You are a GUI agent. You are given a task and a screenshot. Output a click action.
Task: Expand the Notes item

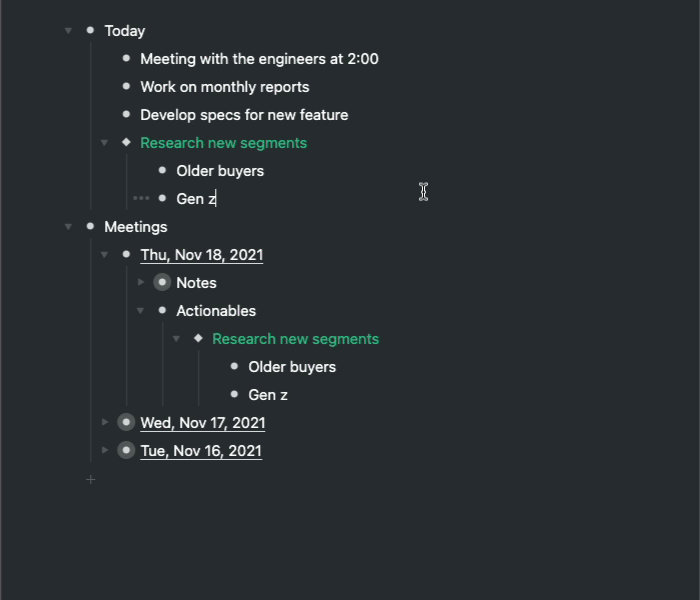[x=141, y=283]
